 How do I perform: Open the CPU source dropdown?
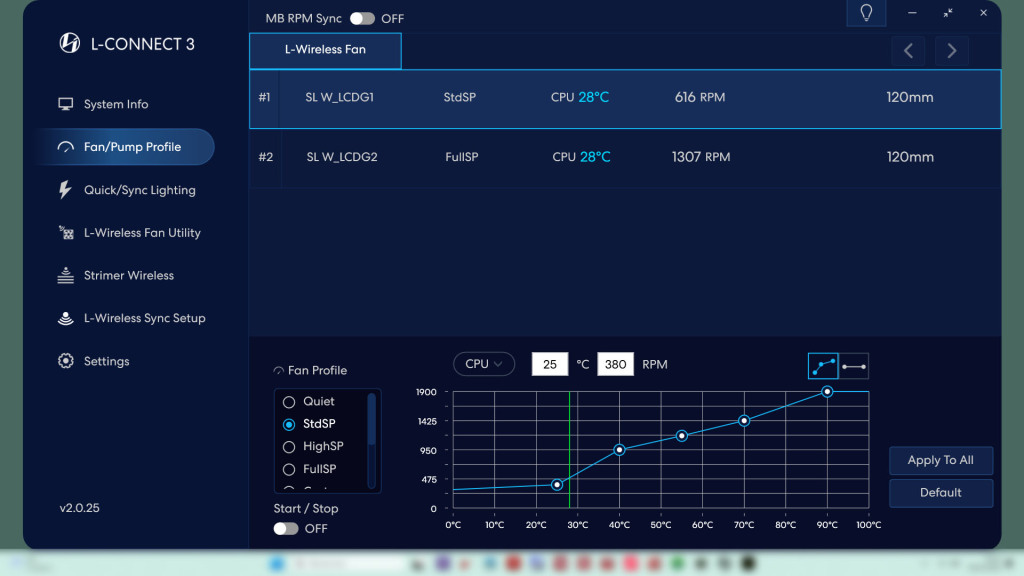(484, 364)
